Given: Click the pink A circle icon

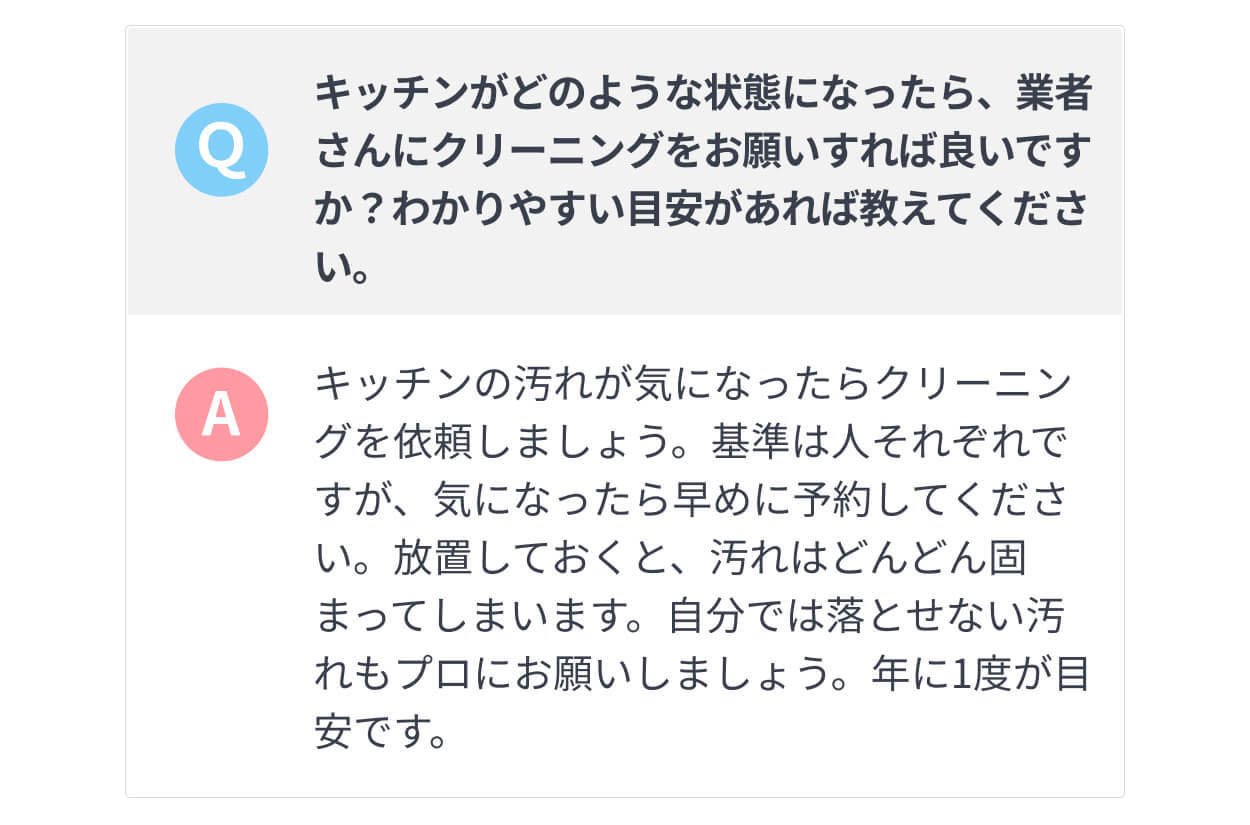Looking at the screenshot, I should (221, 414).
